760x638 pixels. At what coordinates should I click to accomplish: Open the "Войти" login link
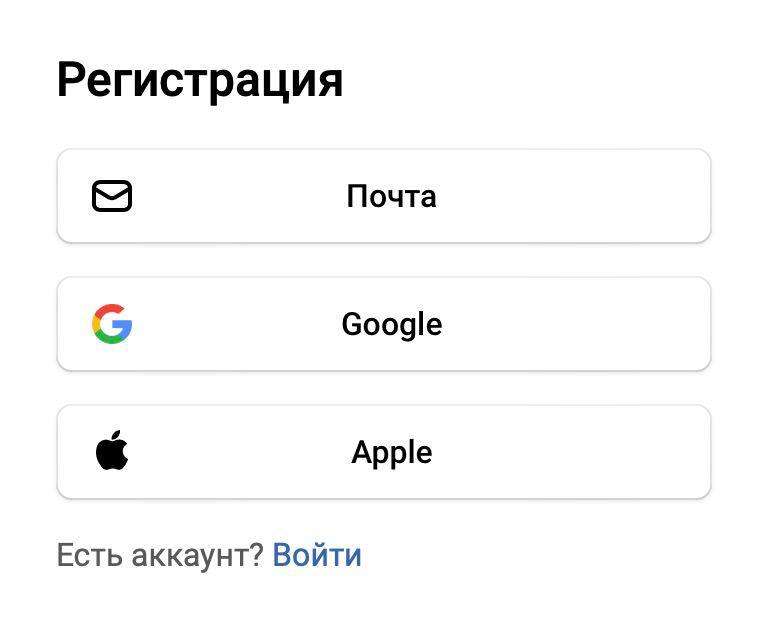click(317, 555)
